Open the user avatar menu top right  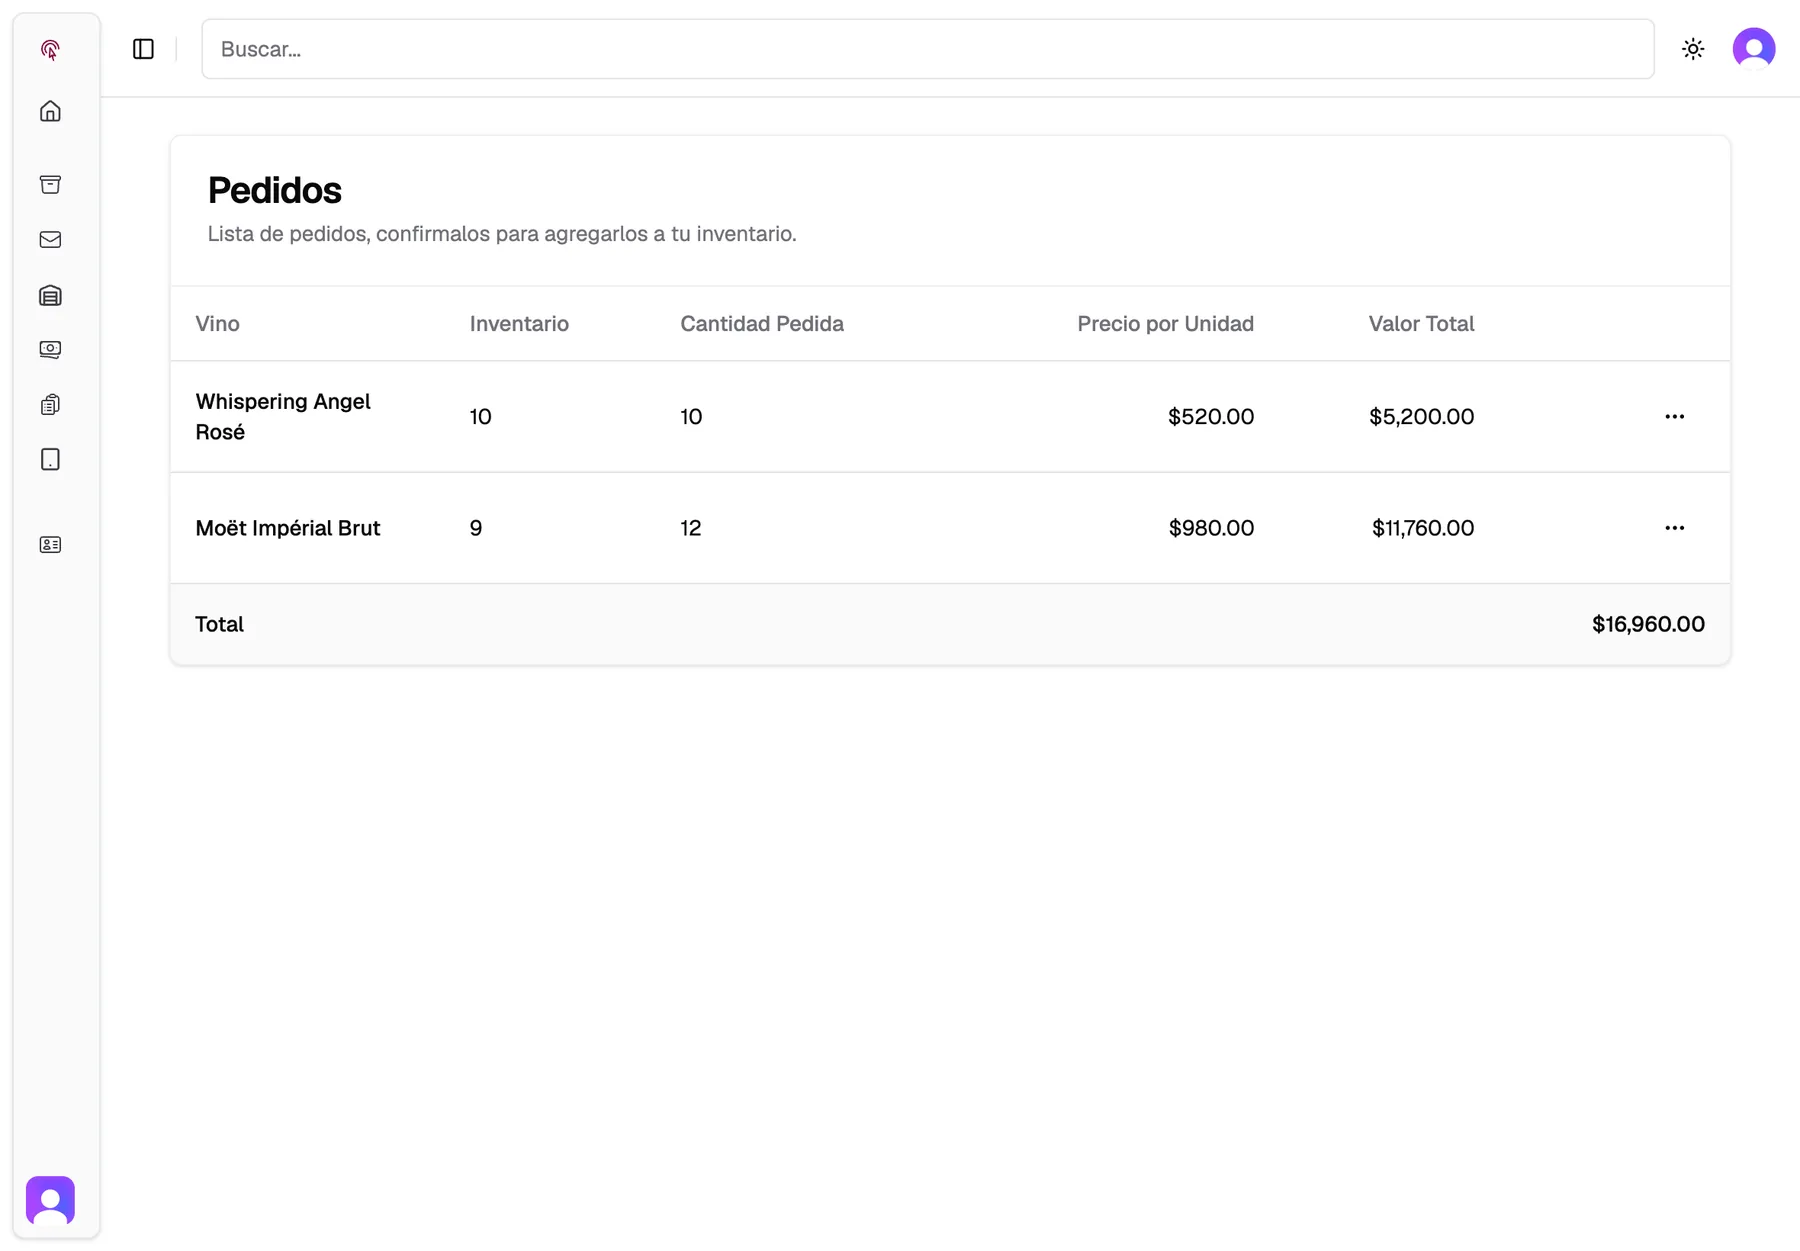pyautogui.click(x=1754, y=49)
